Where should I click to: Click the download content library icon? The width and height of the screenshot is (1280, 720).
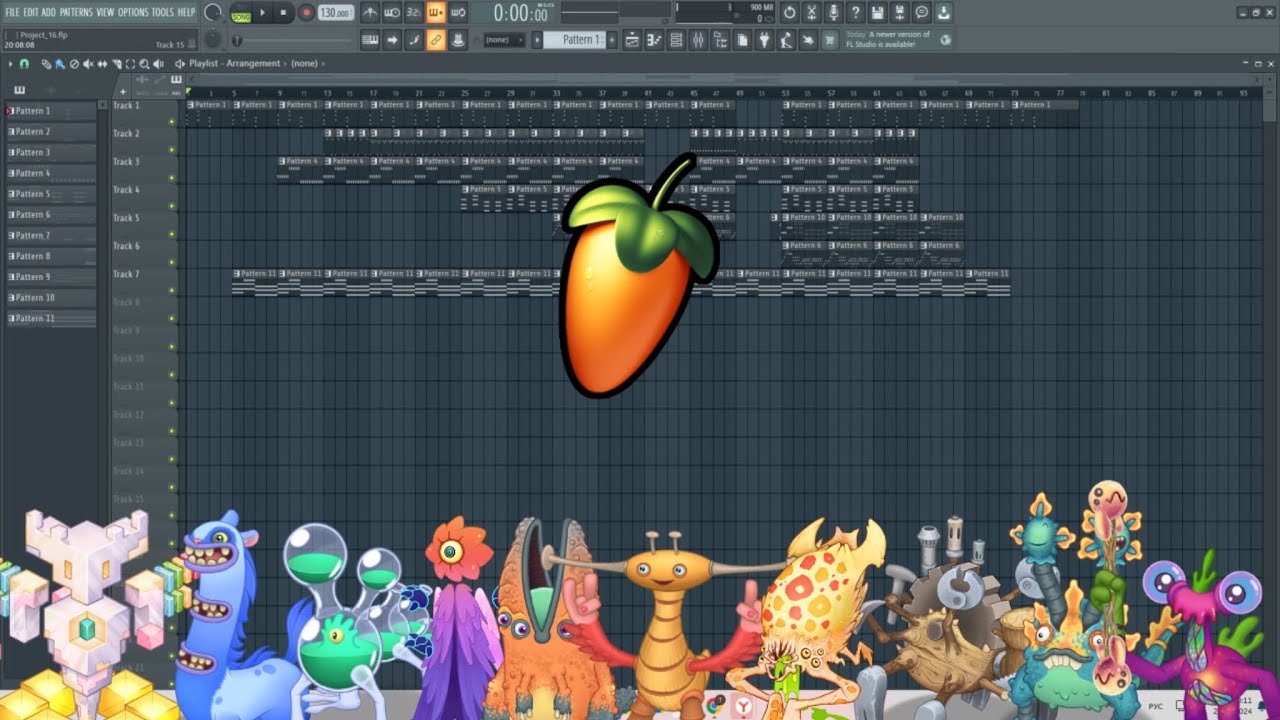(944, 12)
